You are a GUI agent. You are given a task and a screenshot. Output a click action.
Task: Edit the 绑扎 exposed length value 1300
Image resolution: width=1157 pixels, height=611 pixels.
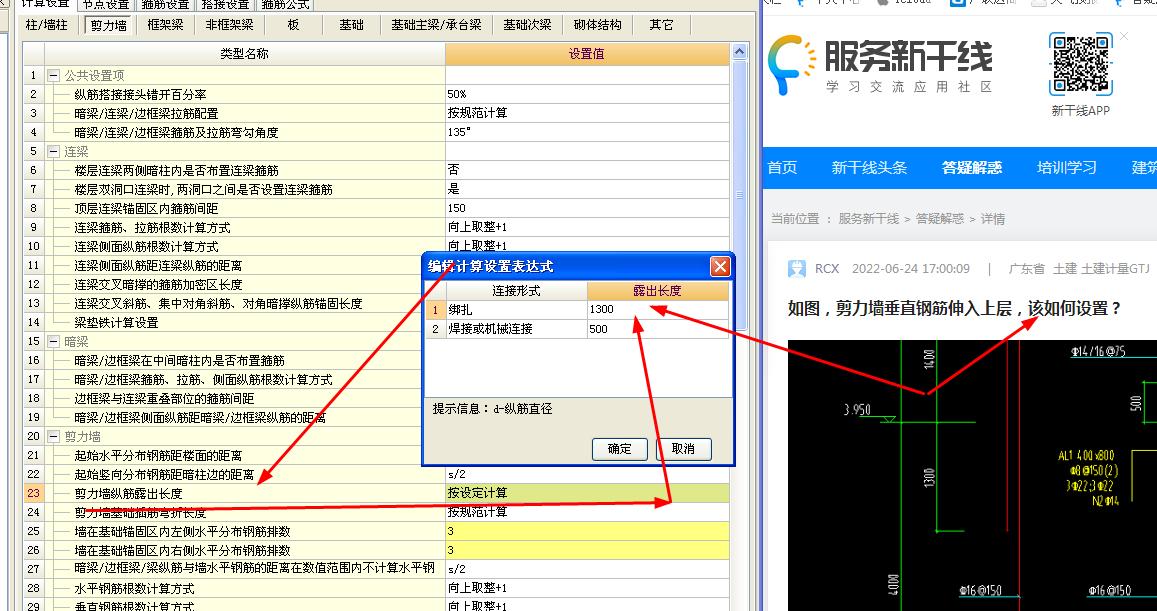coord(657,310)
